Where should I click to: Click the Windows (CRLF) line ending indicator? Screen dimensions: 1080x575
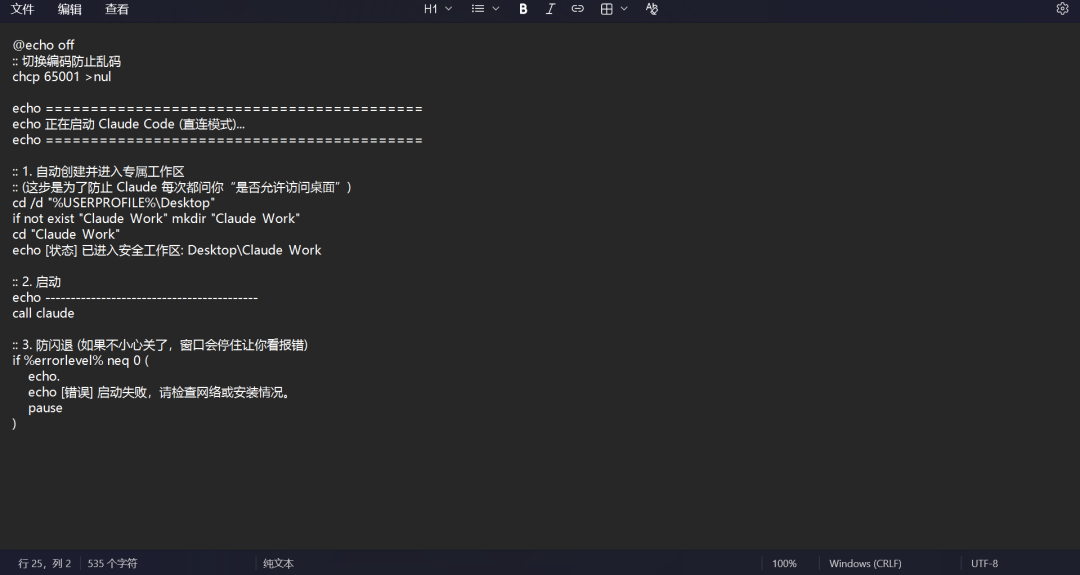coord(865,563)
